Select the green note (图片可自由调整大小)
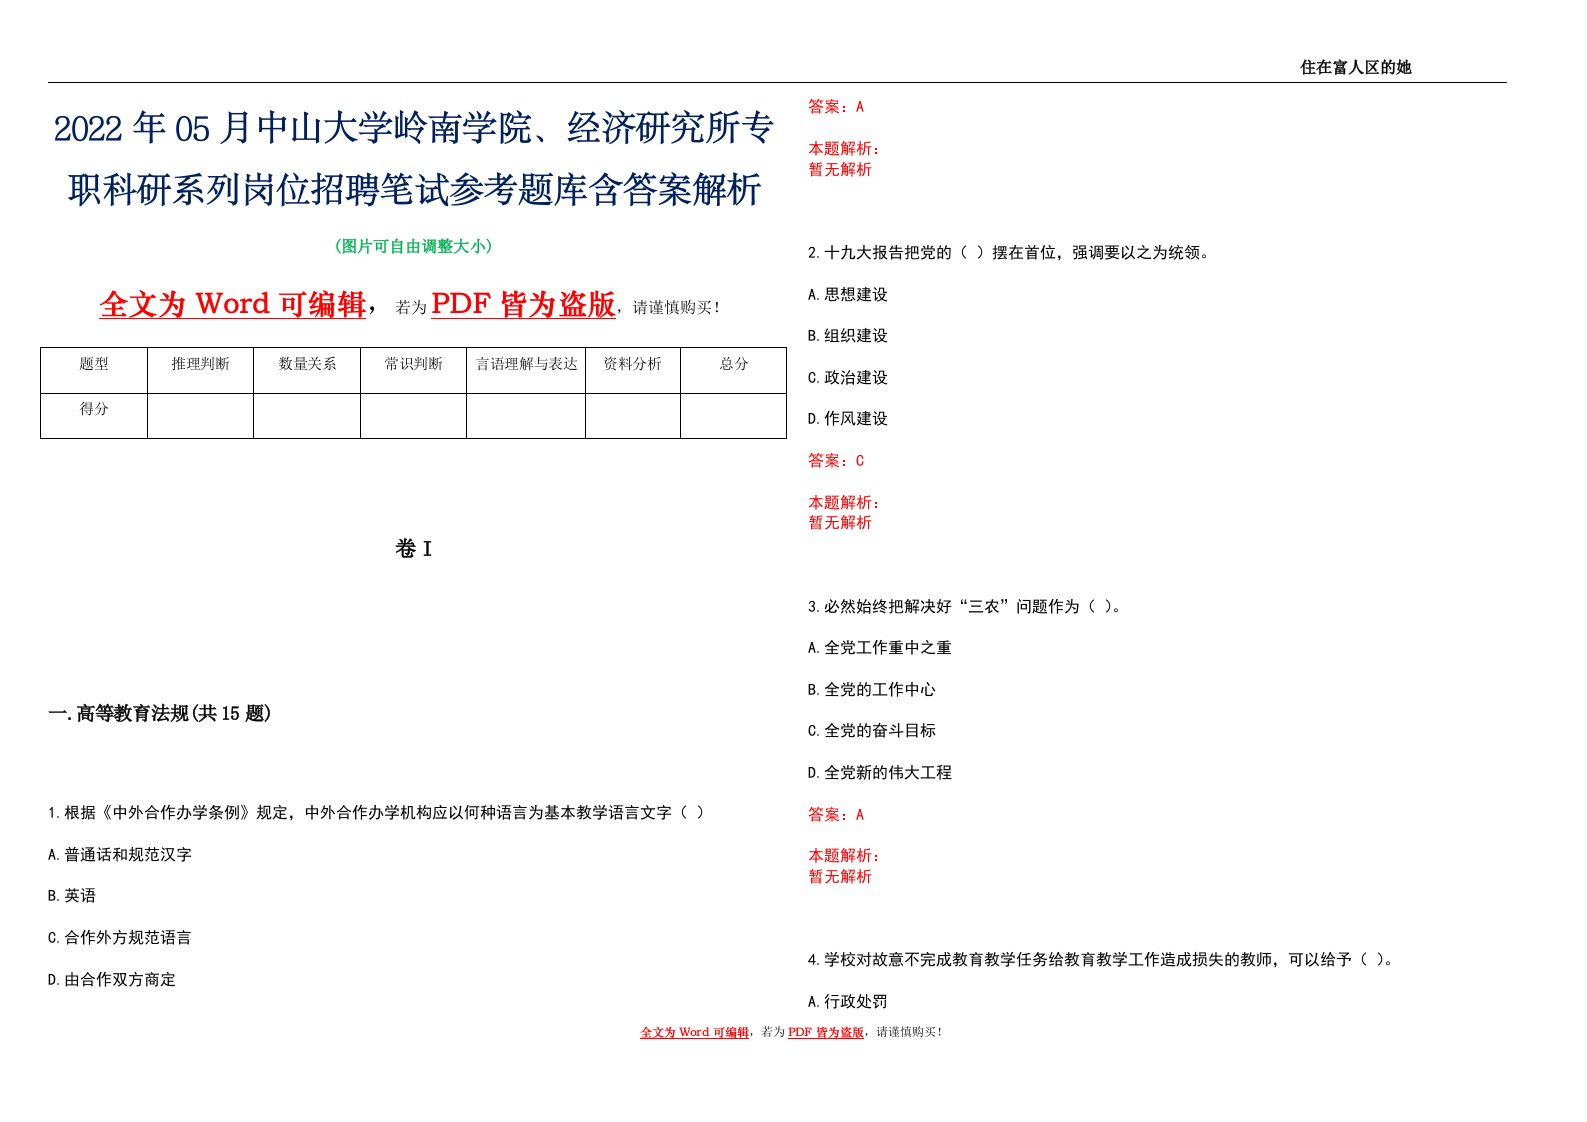The image size is (1587, 1122). 413,246
